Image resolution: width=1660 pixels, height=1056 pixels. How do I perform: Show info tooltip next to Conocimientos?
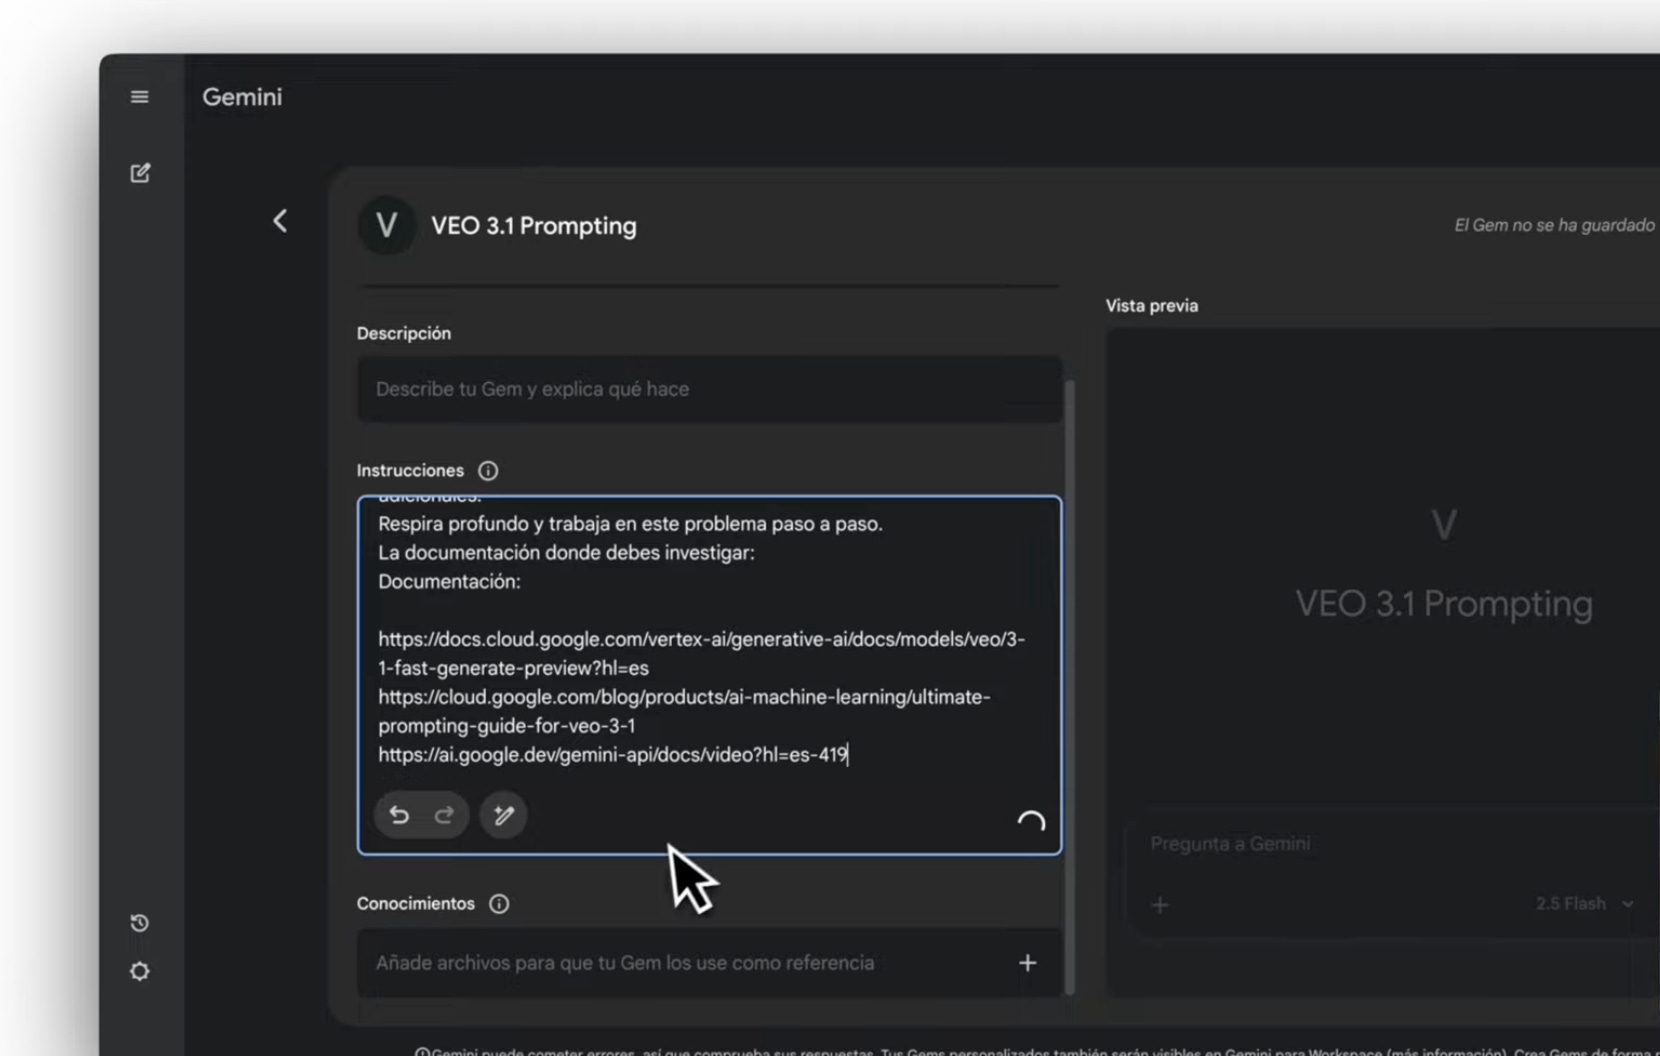tap(499, 904)
